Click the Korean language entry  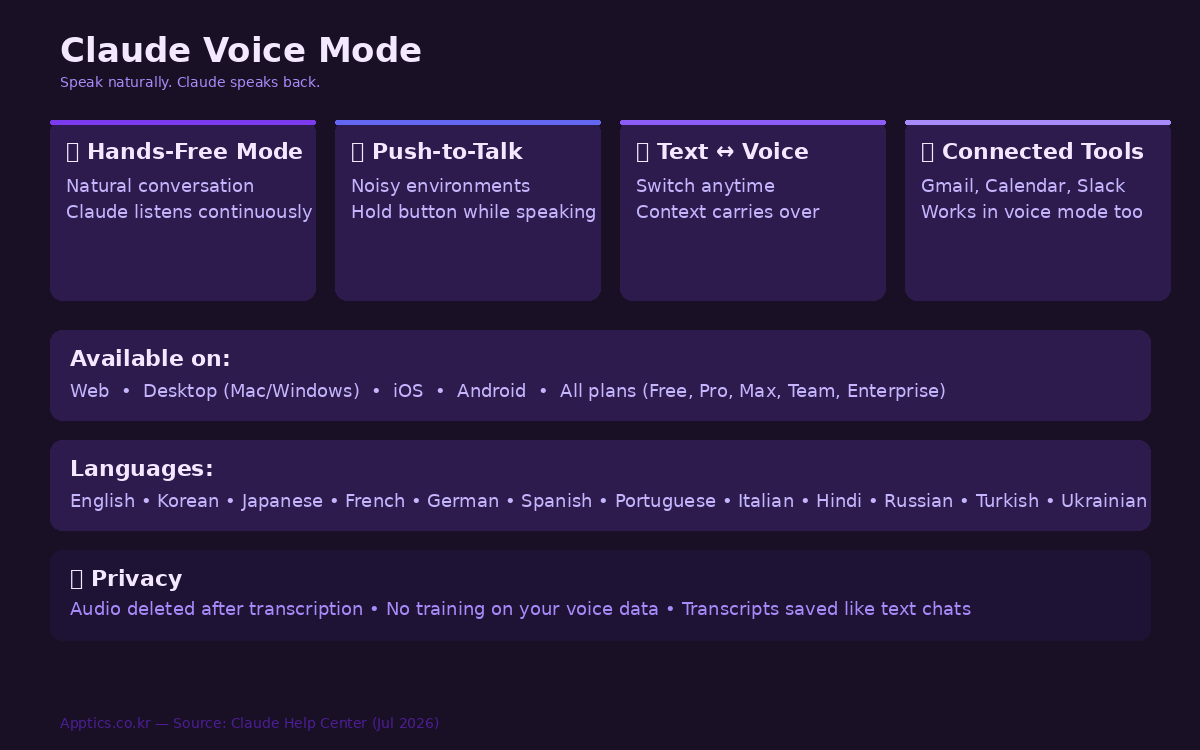point(188,501)
